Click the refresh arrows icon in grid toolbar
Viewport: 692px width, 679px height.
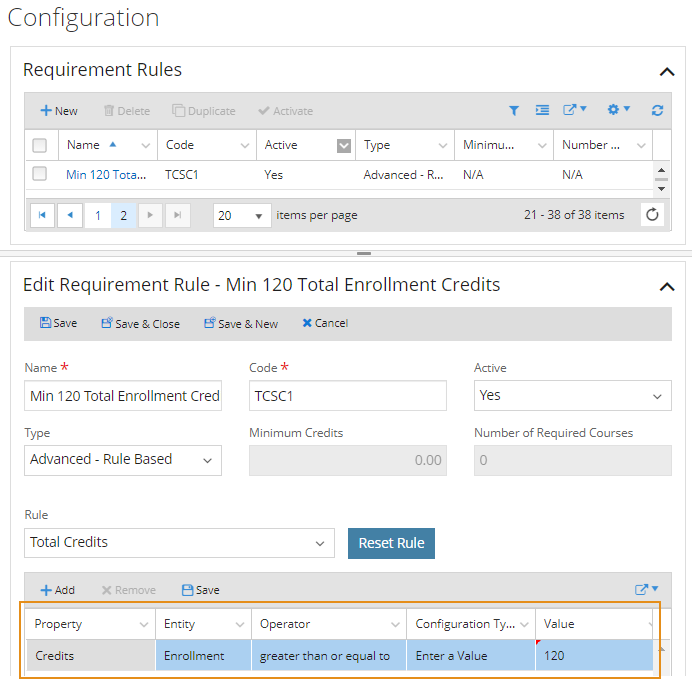[657, 110]
